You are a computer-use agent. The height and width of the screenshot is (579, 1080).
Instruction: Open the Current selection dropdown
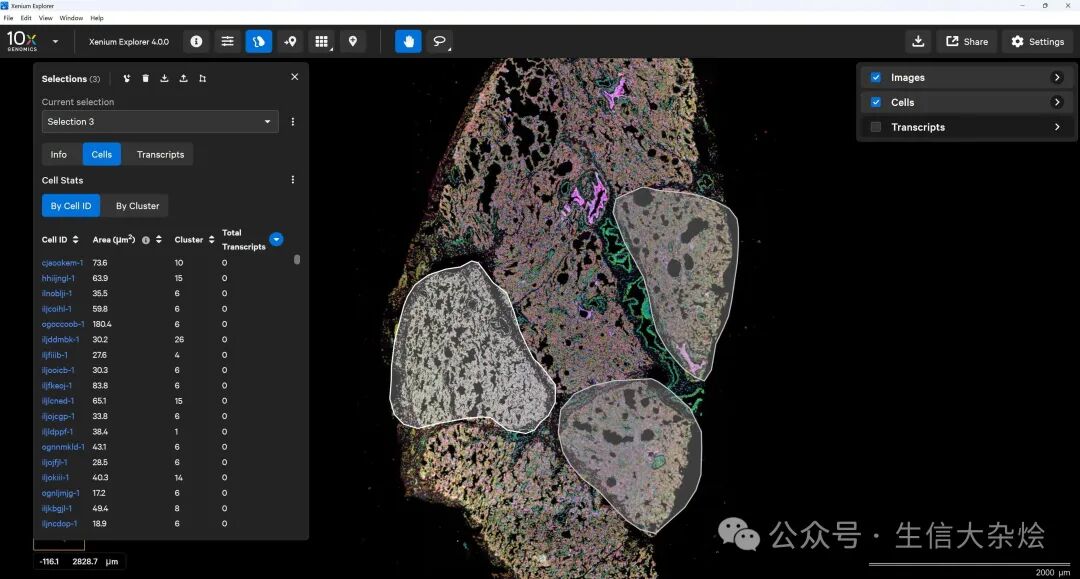point(160,122)
